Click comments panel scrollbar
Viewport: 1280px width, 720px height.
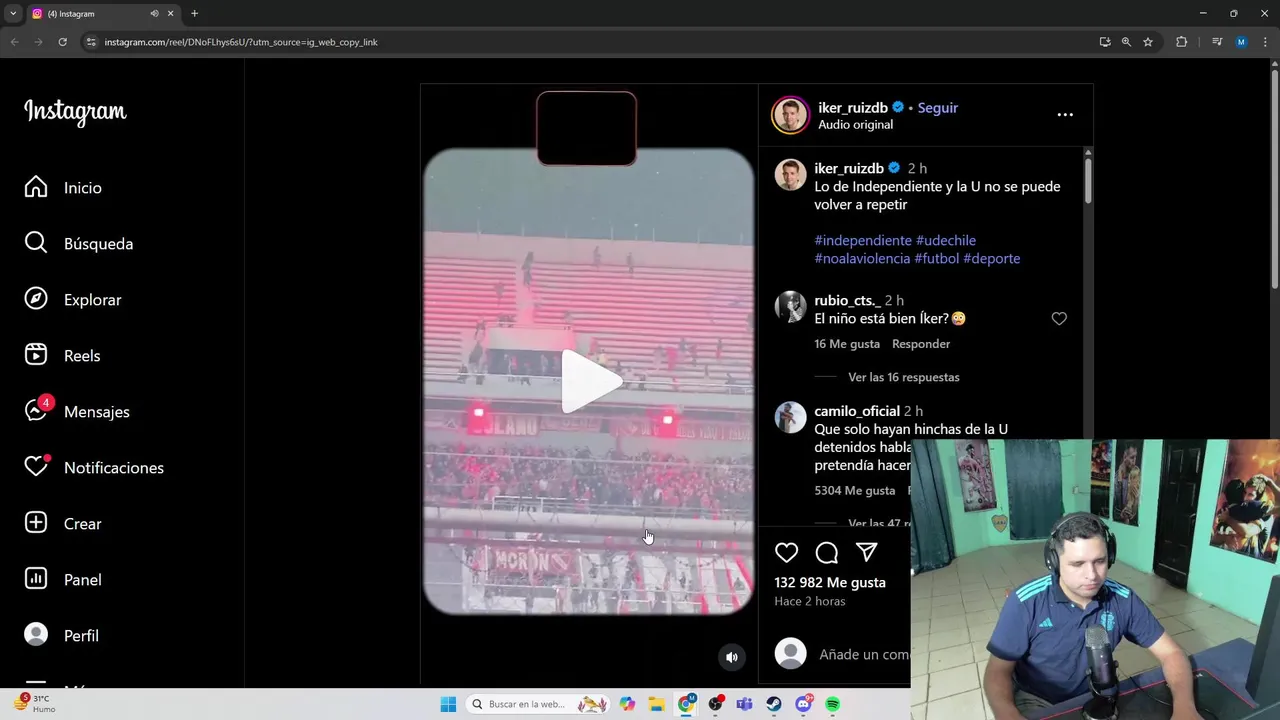pos(1088,180)
